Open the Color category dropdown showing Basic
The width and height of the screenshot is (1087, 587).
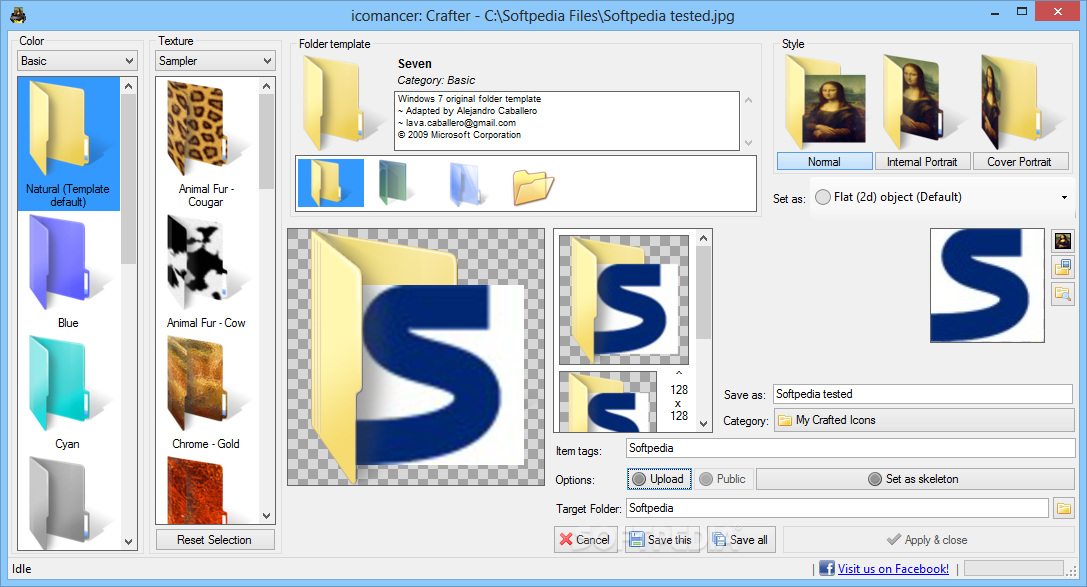click(x=77, y=61)
